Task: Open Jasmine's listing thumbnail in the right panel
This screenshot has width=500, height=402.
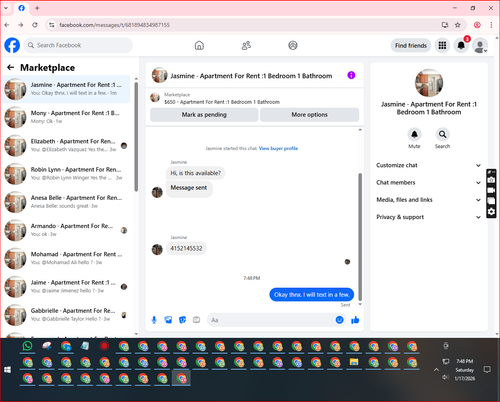Action: [429, 83]
